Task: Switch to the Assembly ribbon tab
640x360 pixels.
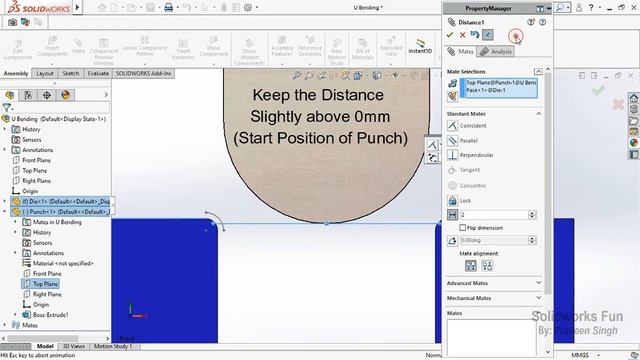Action: click(x=16, y=73)
